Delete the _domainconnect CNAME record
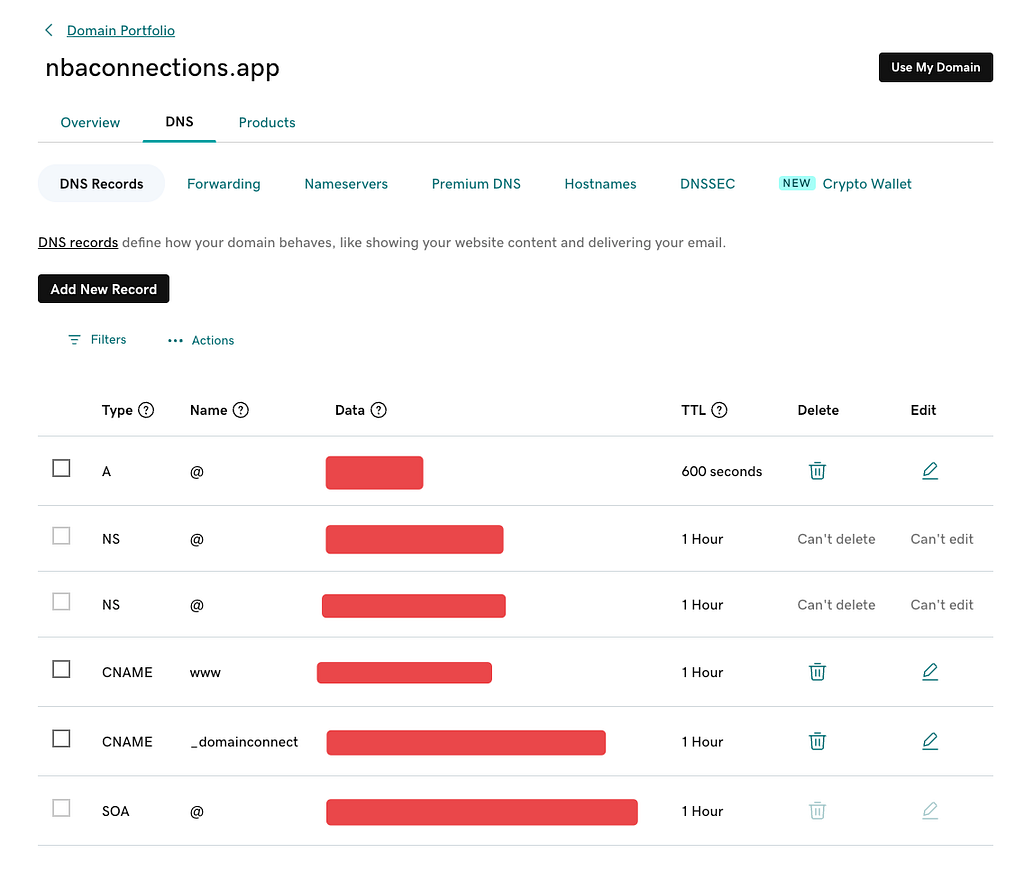This screenshot has width=1024, height=873. [x=817, y=742]
